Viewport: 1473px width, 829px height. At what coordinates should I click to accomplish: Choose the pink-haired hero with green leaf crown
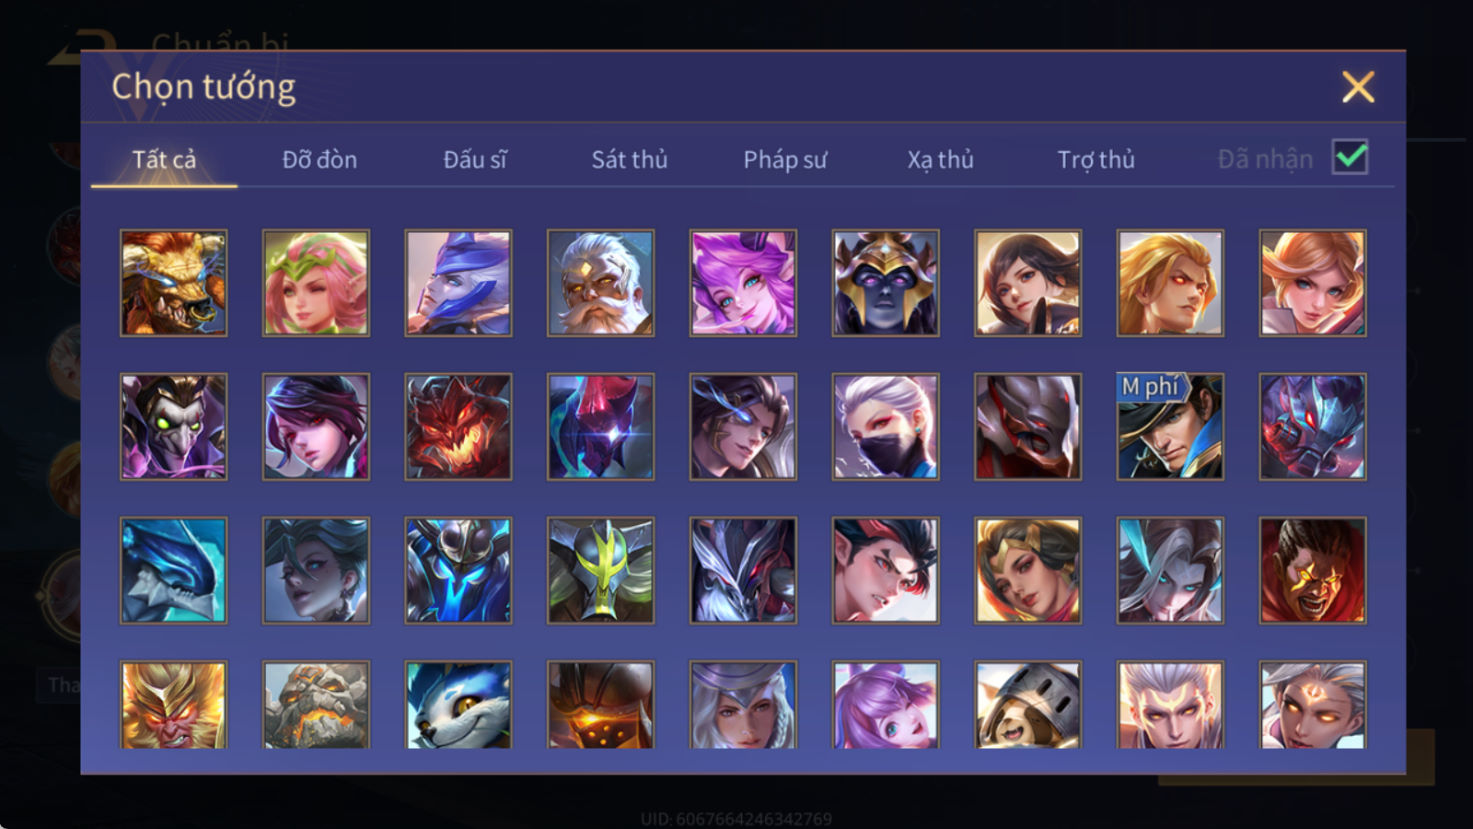point(316,283)
